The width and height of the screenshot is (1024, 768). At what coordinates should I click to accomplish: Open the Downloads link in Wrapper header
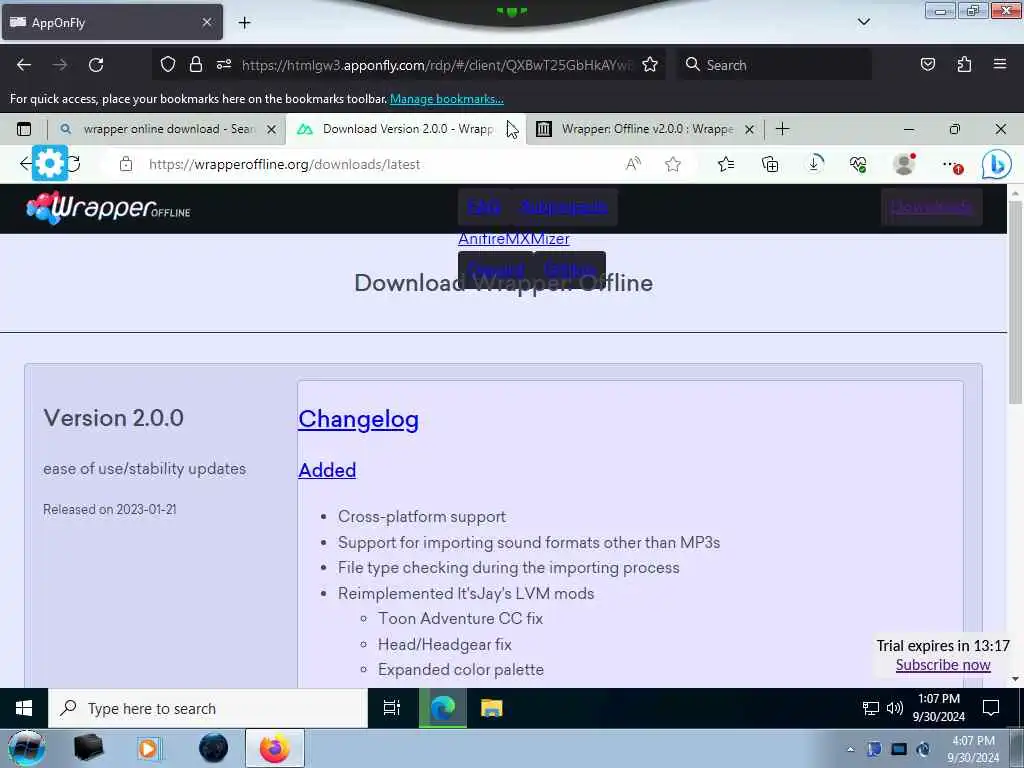pyautogui.click(x=931, y=207)
